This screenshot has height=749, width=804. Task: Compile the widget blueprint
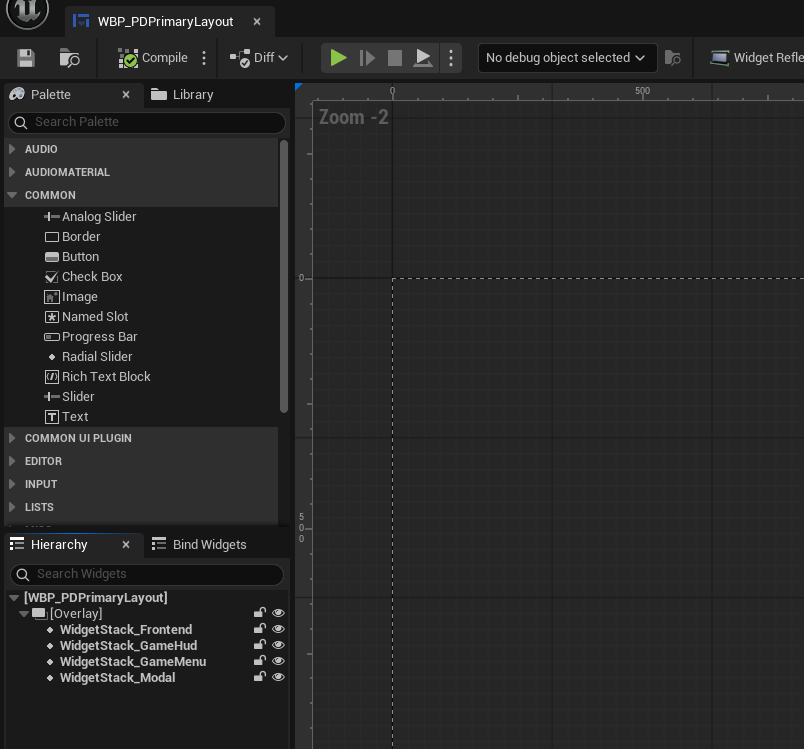[x=152, y=58]
